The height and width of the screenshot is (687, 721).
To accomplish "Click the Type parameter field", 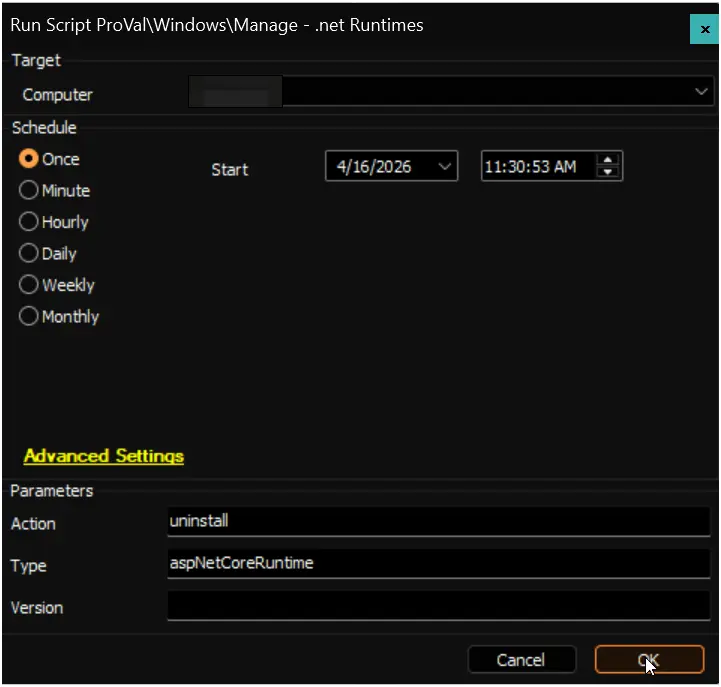I will pyautogui.click(x=439, y=563).
